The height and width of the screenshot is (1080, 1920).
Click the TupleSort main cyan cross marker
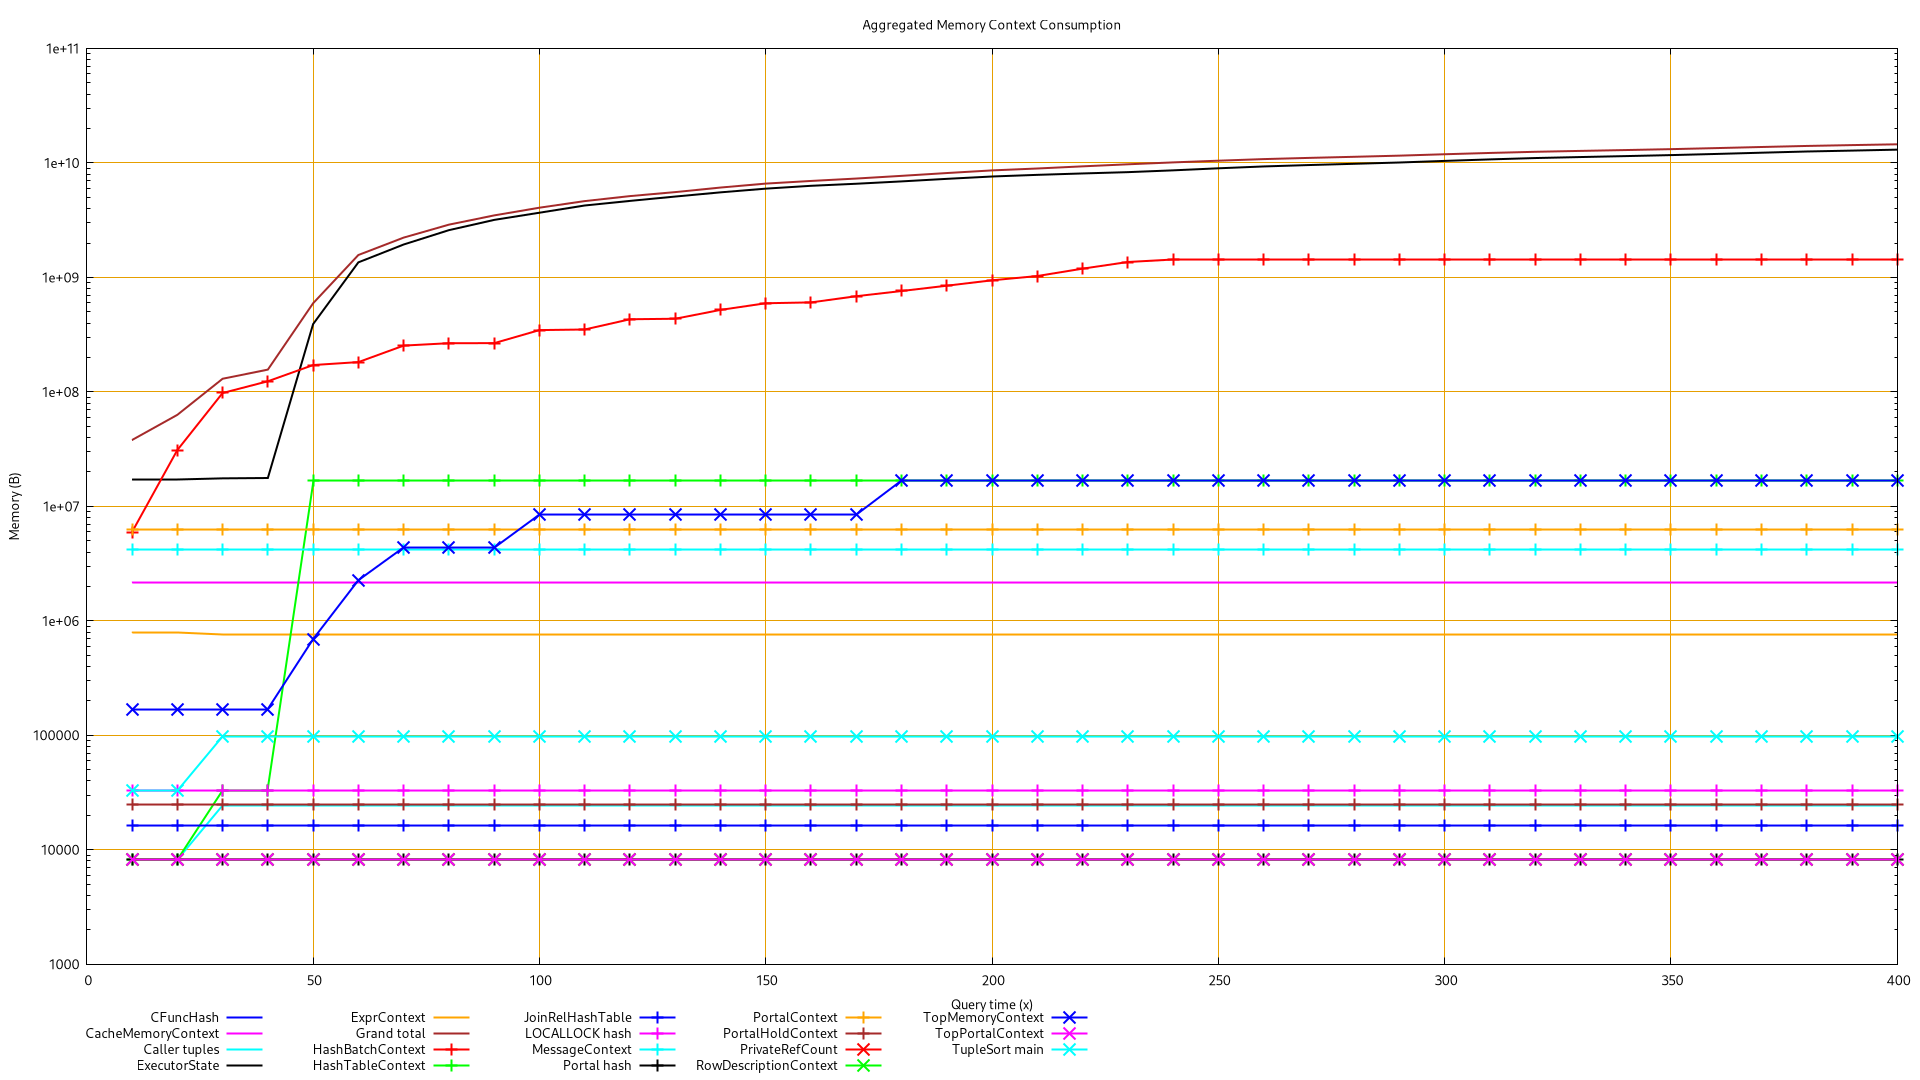1069,1049
